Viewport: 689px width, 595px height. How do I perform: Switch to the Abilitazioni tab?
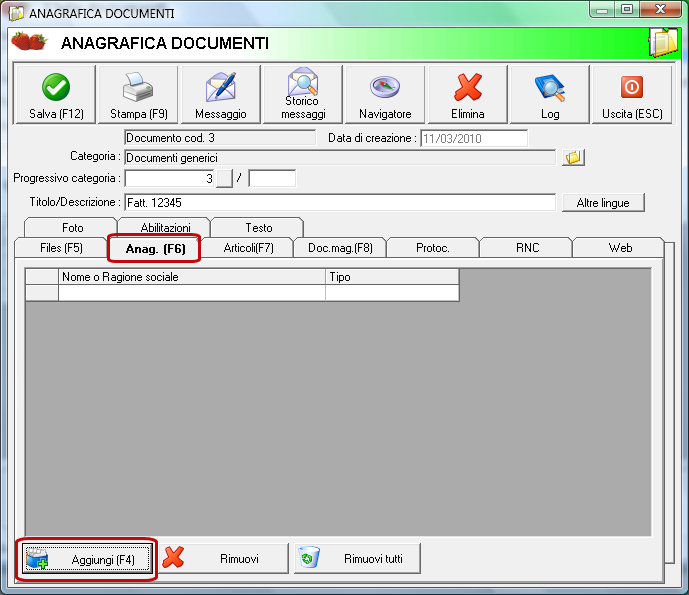[x=165, y=228]
